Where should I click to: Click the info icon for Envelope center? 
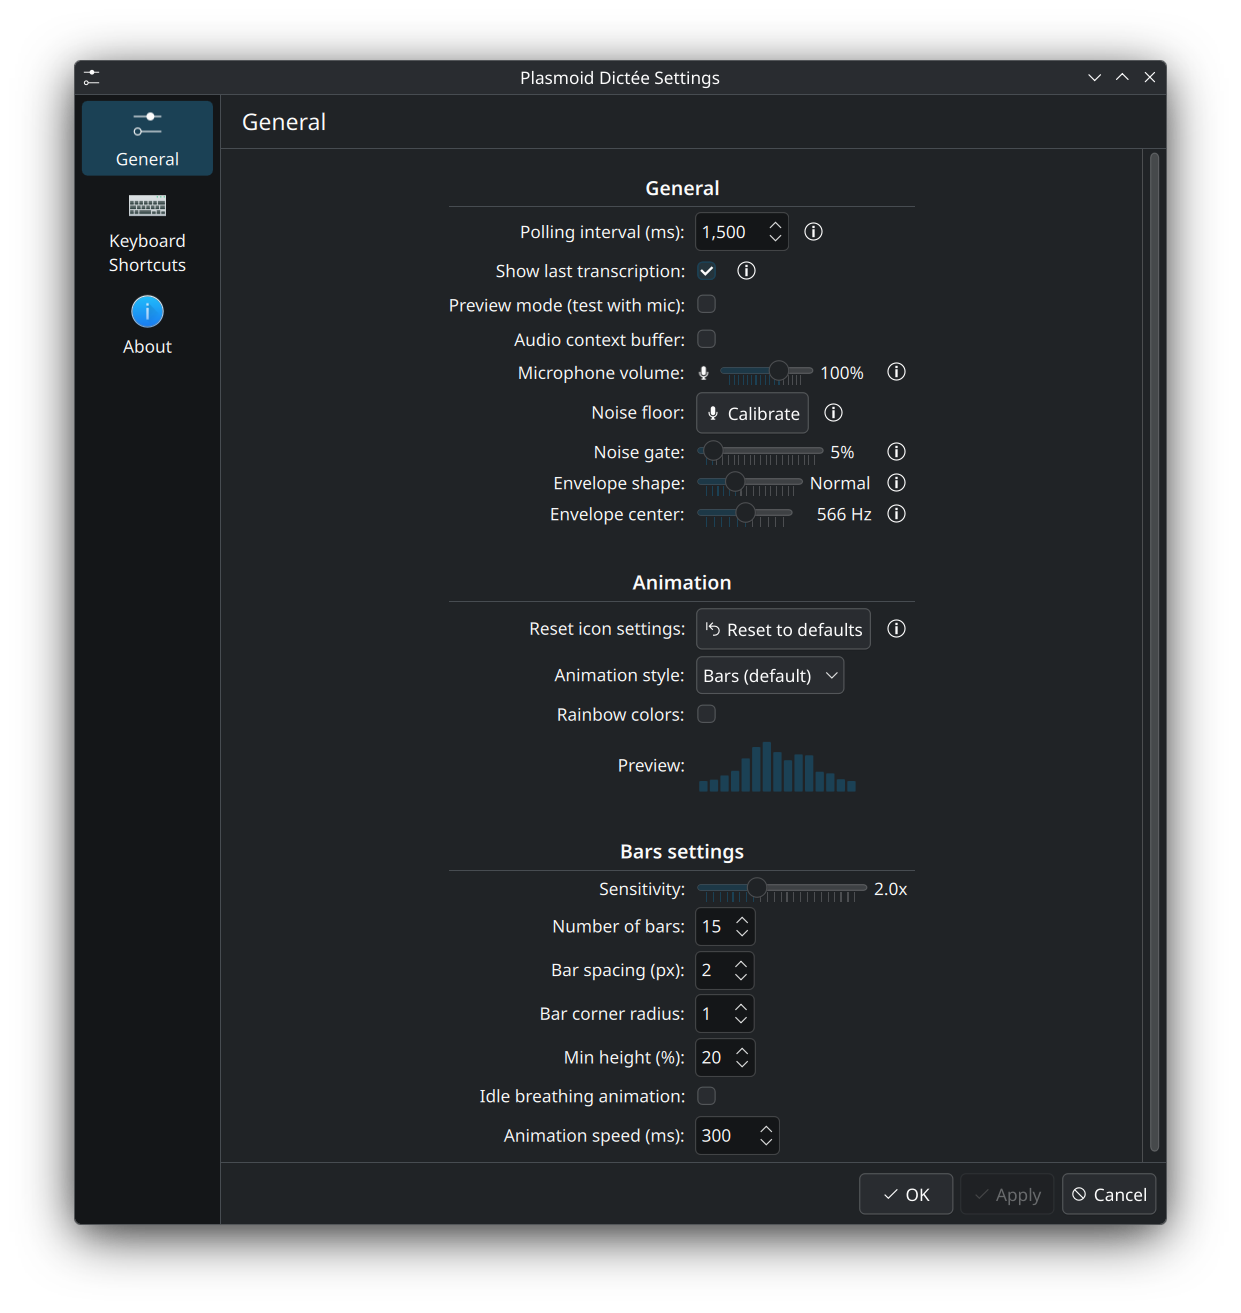pyautogui.click(x=896, y=514)
